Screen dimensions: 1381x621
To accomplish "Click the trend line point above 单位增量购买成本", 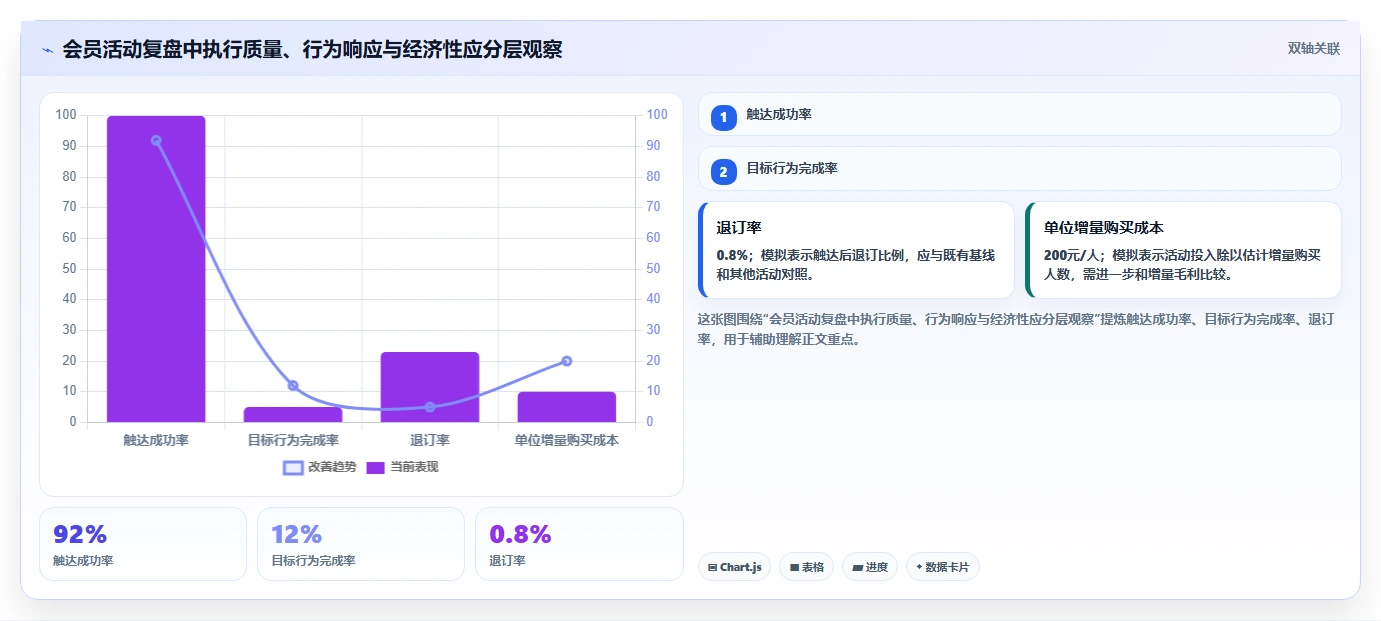I will (x=567, y=361).
